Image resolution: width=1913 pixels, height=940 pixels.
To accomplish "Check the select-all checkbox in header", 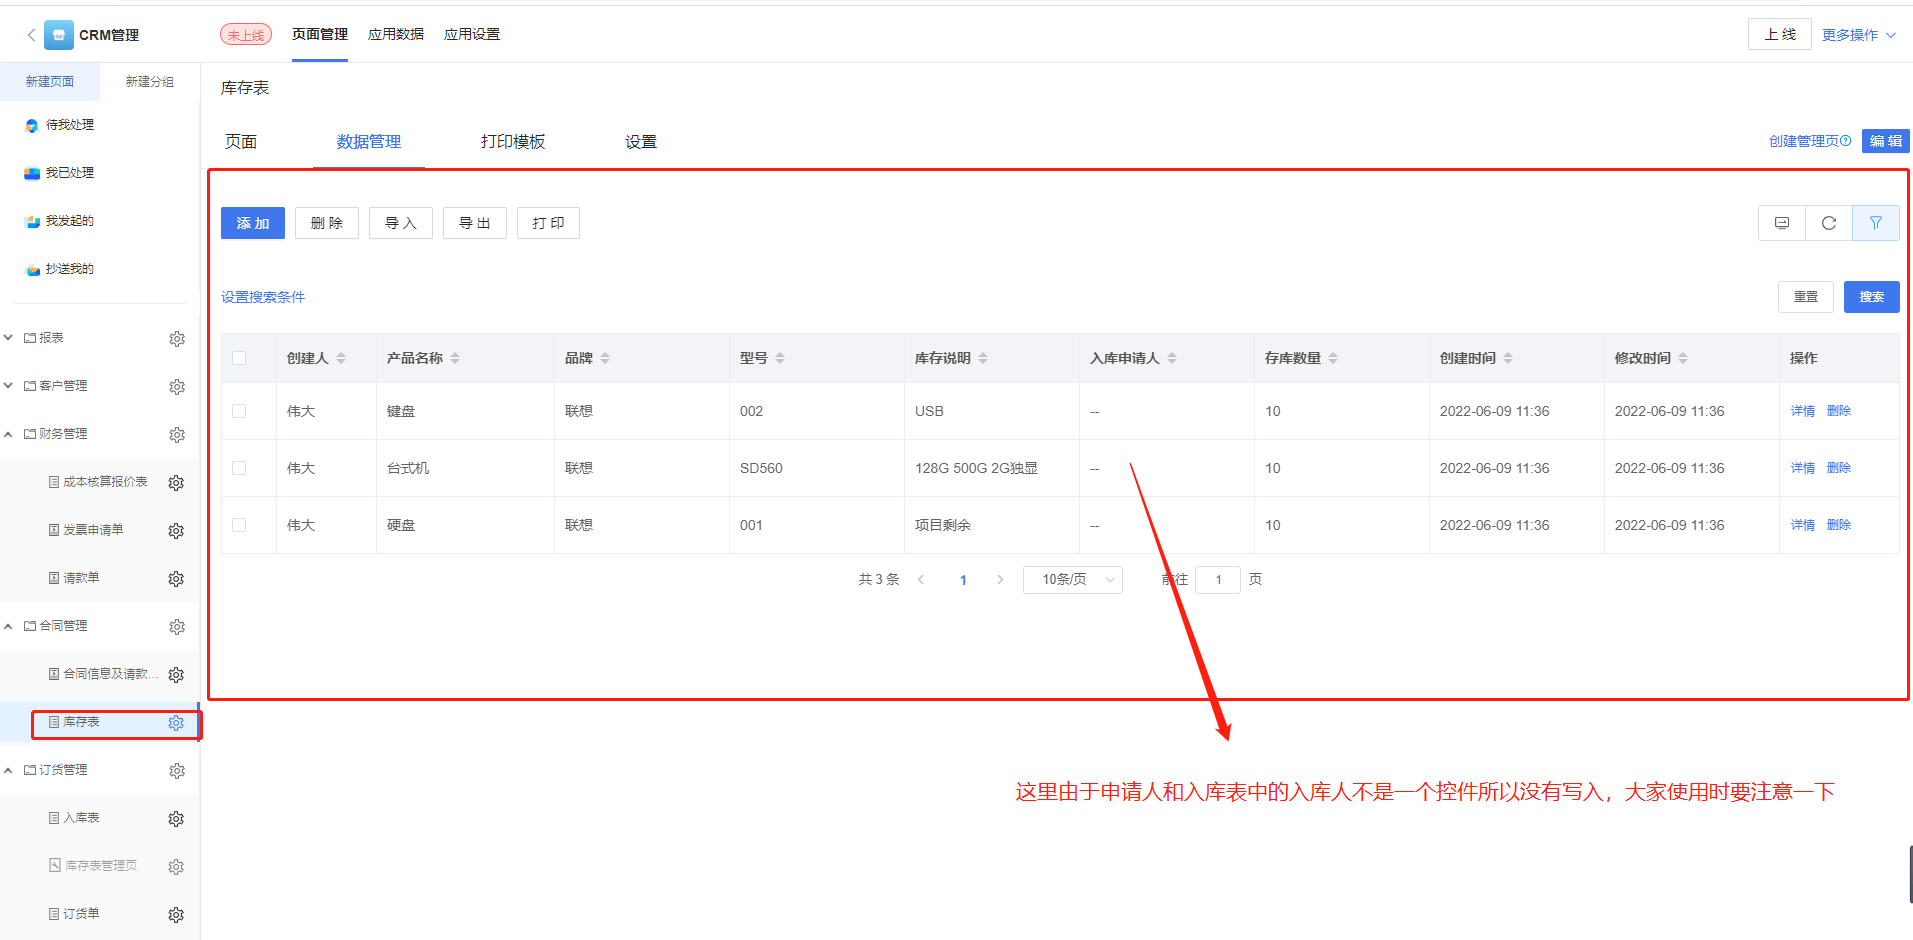I will (x=239, y=358).
